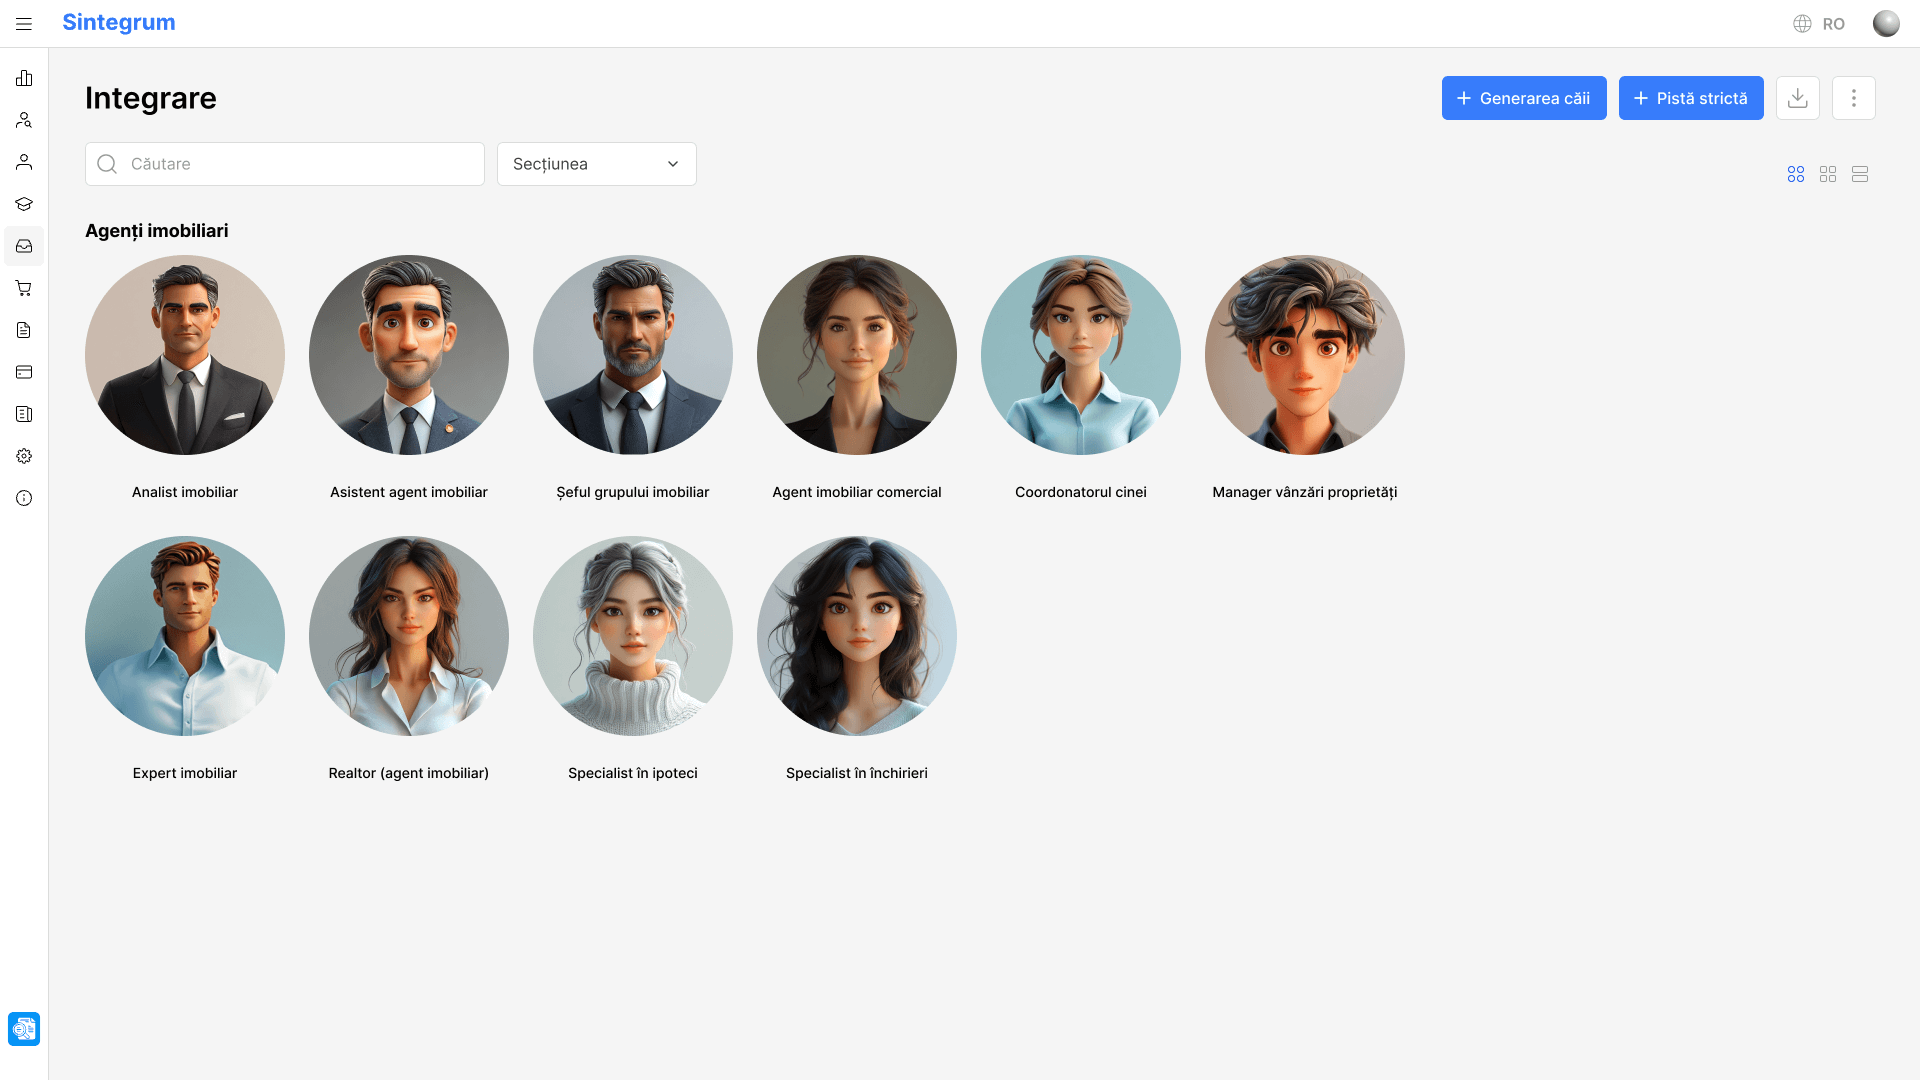Switch to list rows view
The image size is (1920, 1080).
1860,174
